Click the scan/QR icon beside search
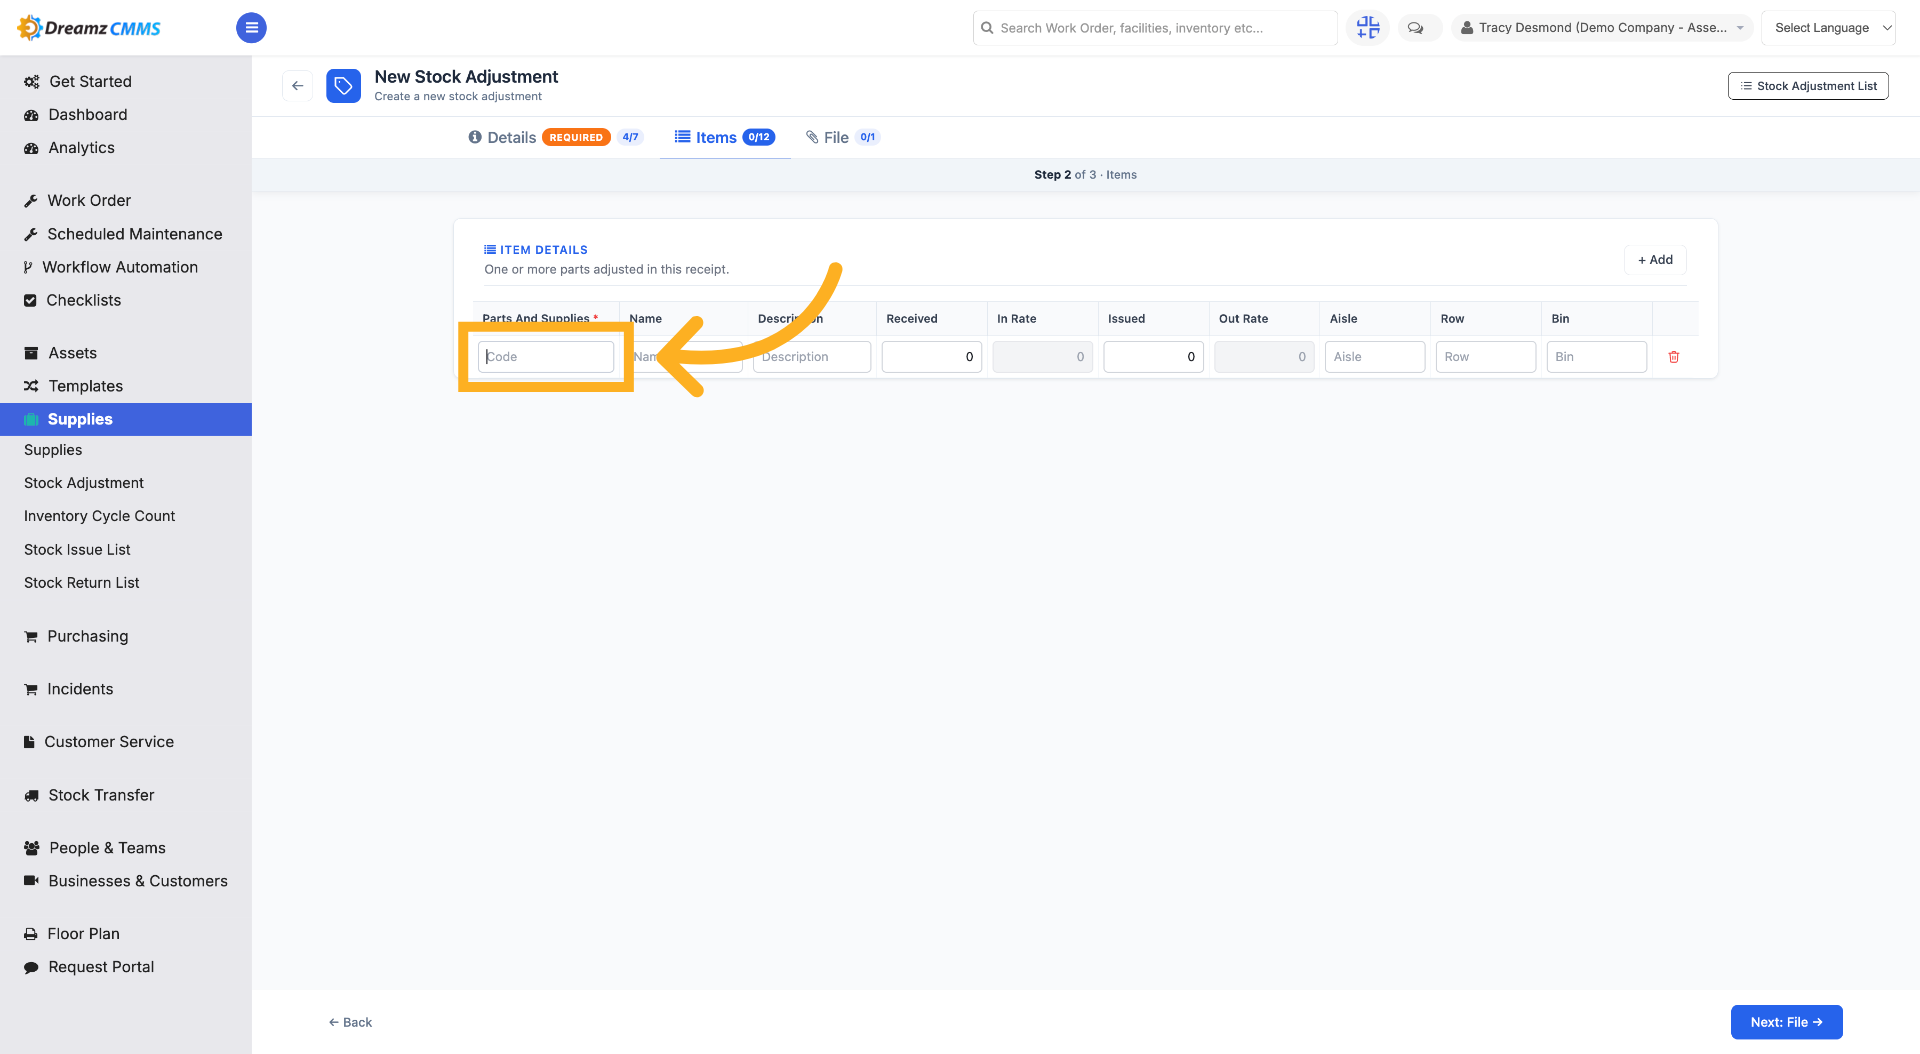The height and width of the screenshot is (1054, 1920). (x=1368, y=28)
